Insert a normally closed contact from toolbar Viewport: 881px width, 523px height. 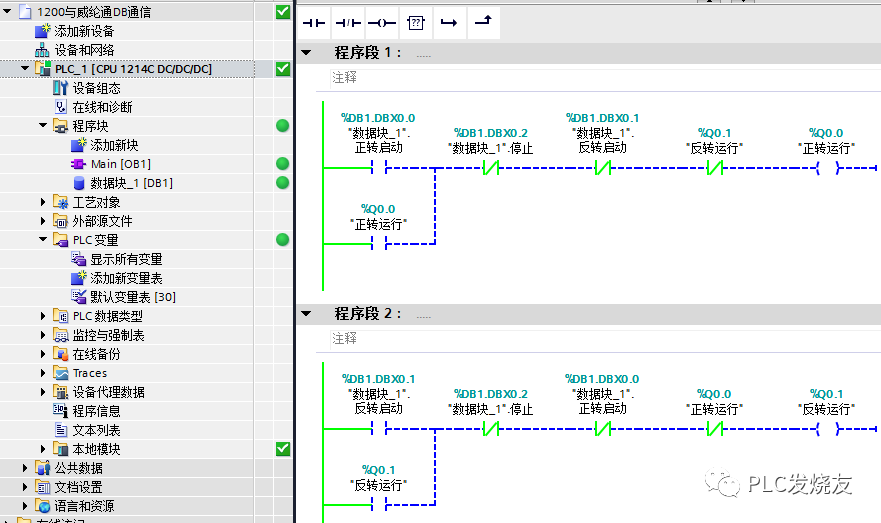348,23
